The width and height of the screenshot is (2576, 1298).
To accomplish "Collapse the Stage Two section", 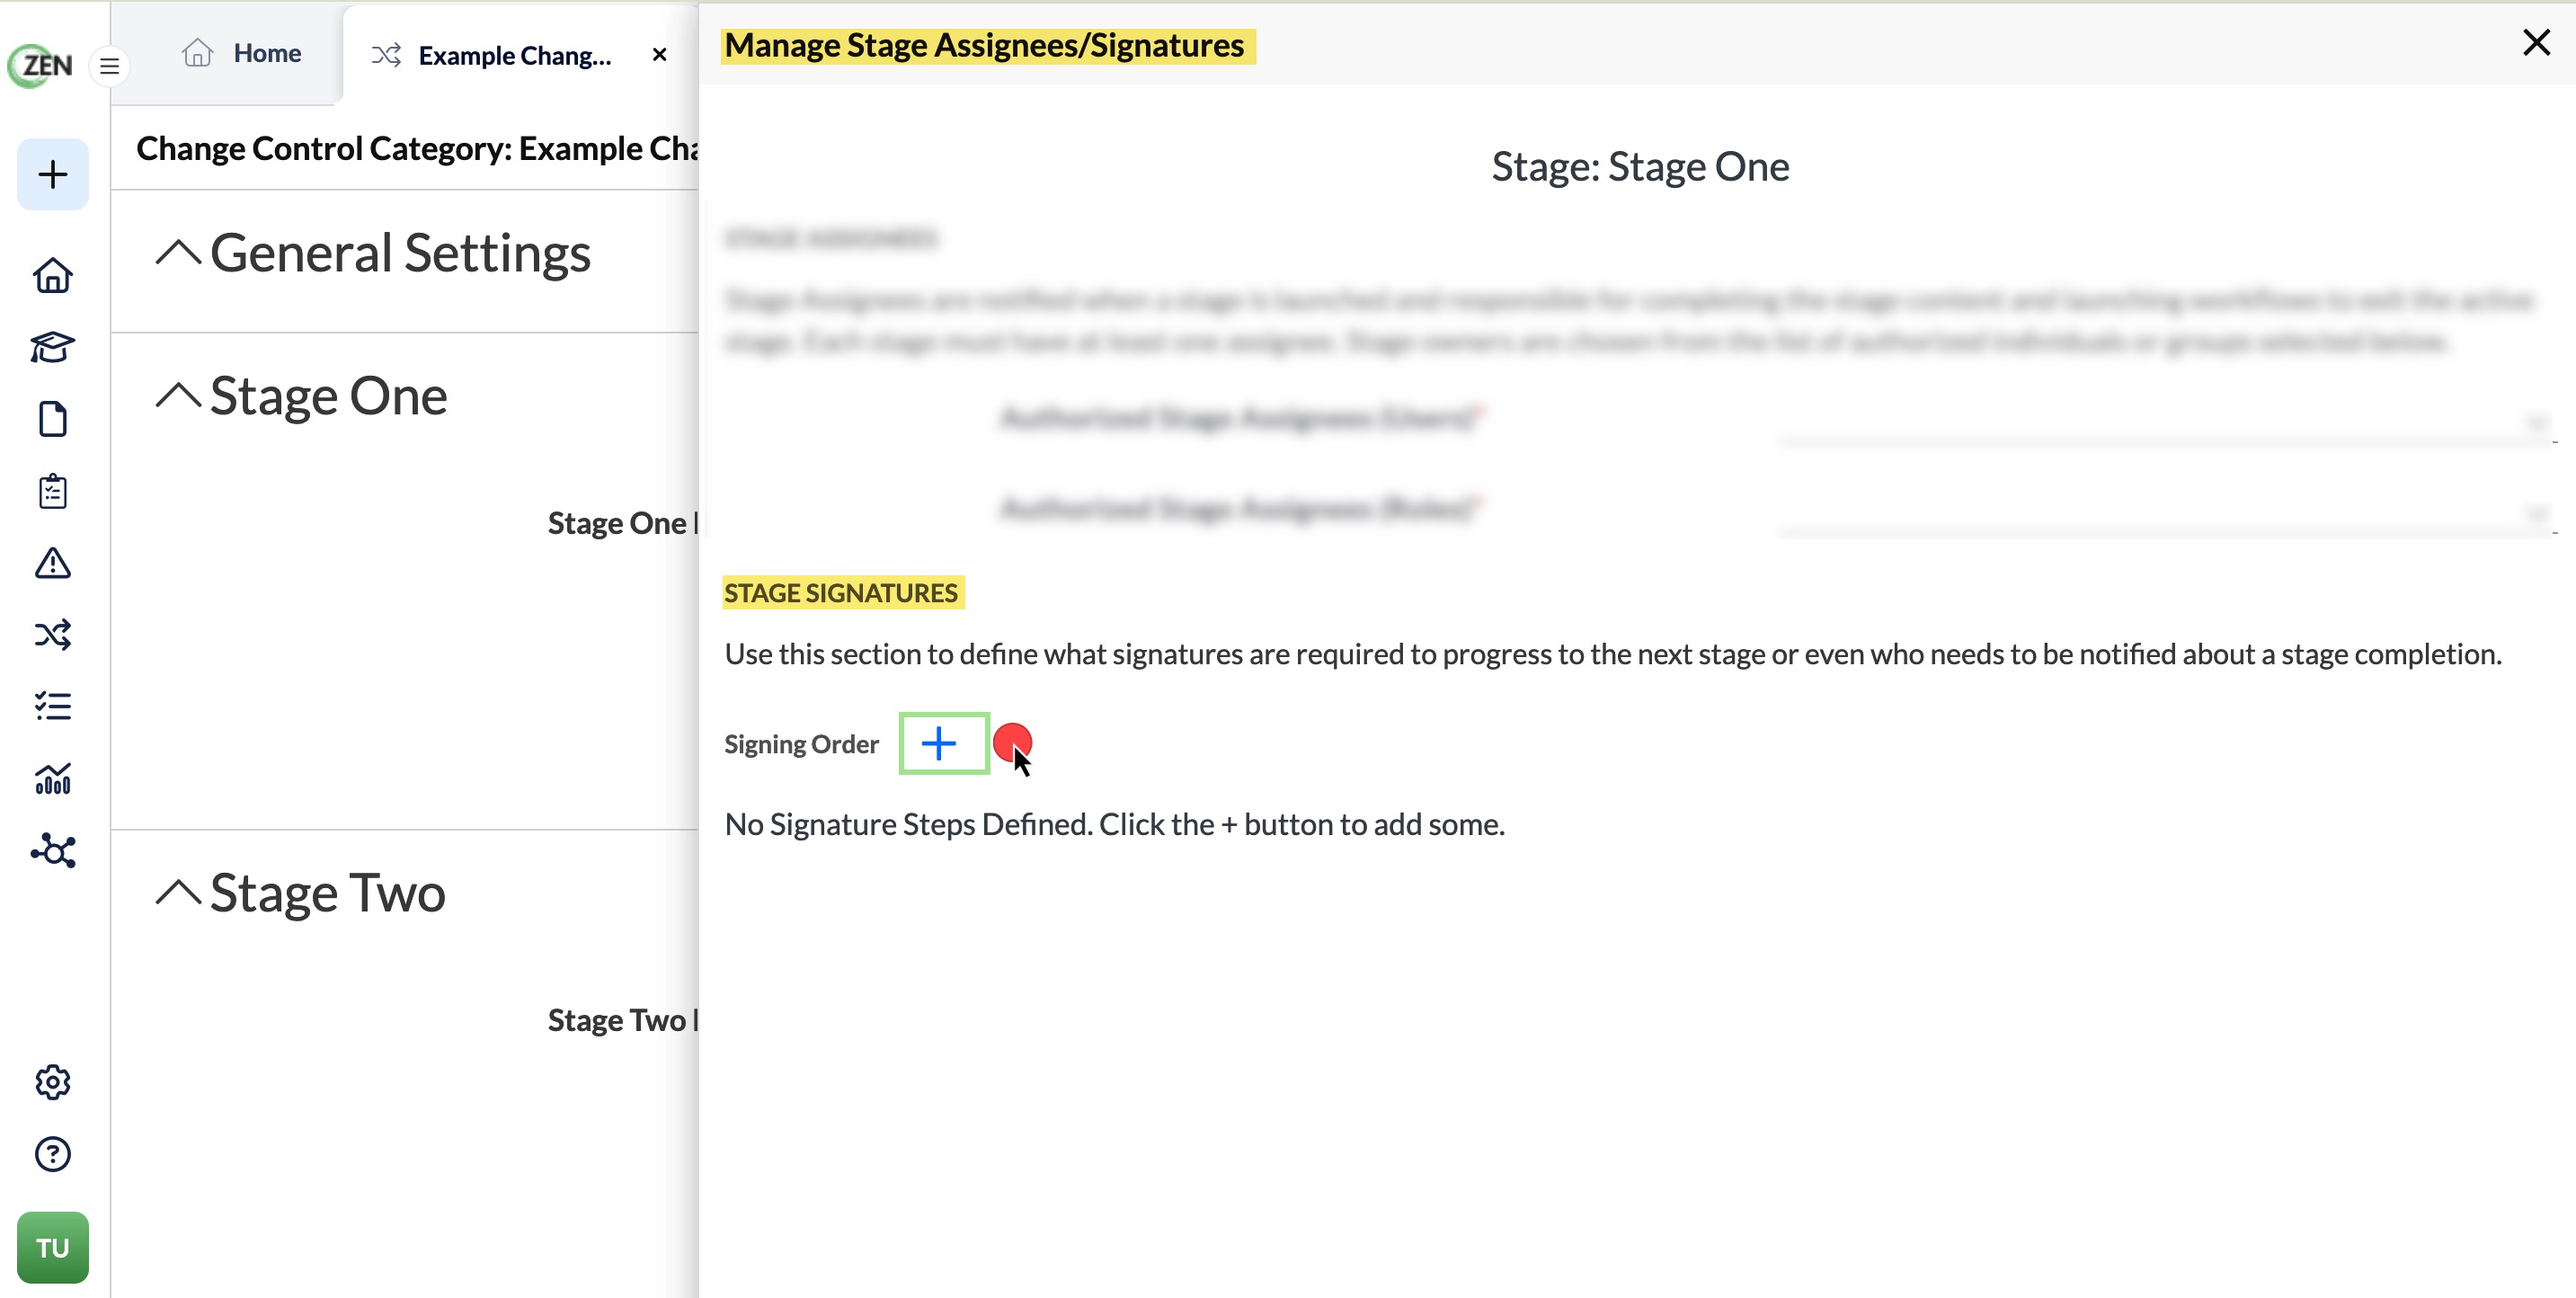I will 179,891.
